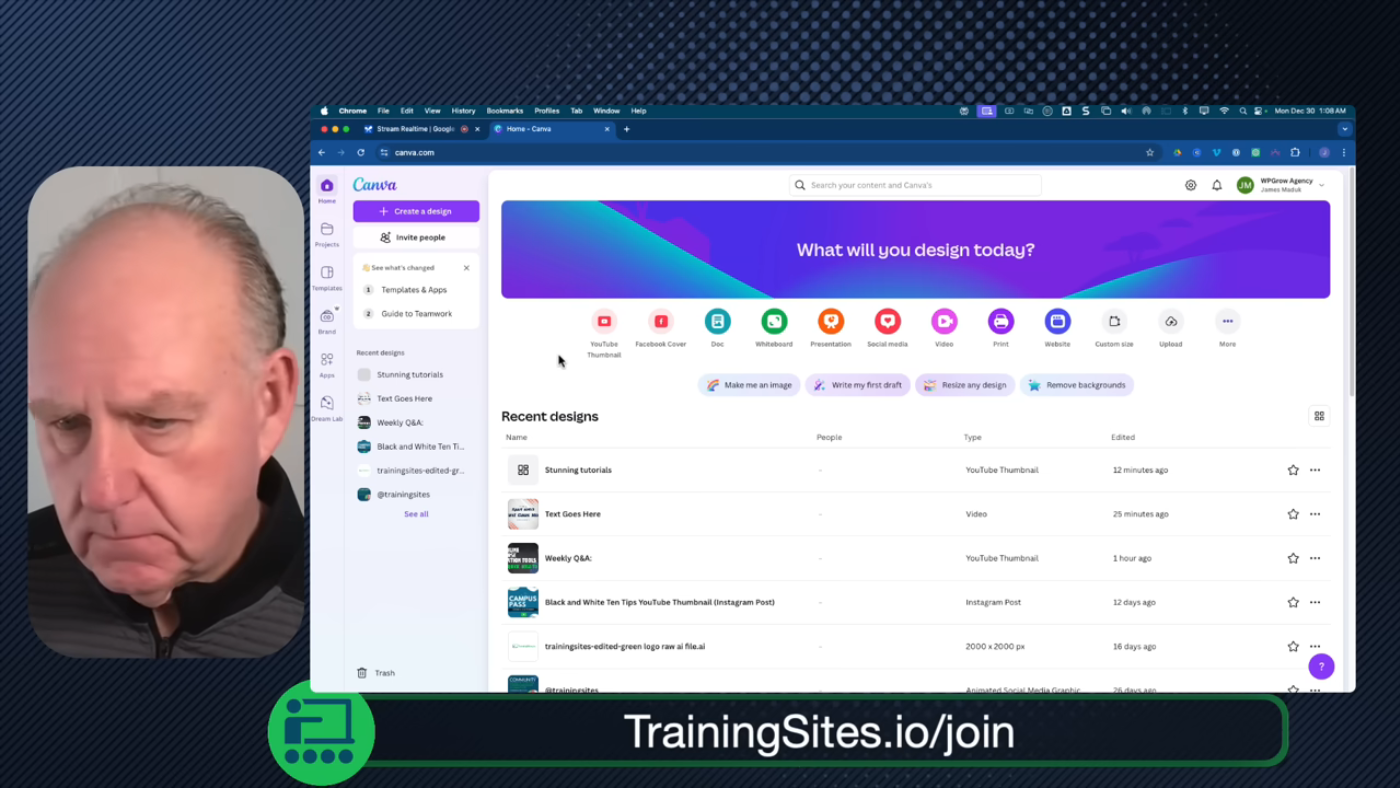Choose the Video design icon
This screenshot has width=1400, height=788.
coord(944,321)
